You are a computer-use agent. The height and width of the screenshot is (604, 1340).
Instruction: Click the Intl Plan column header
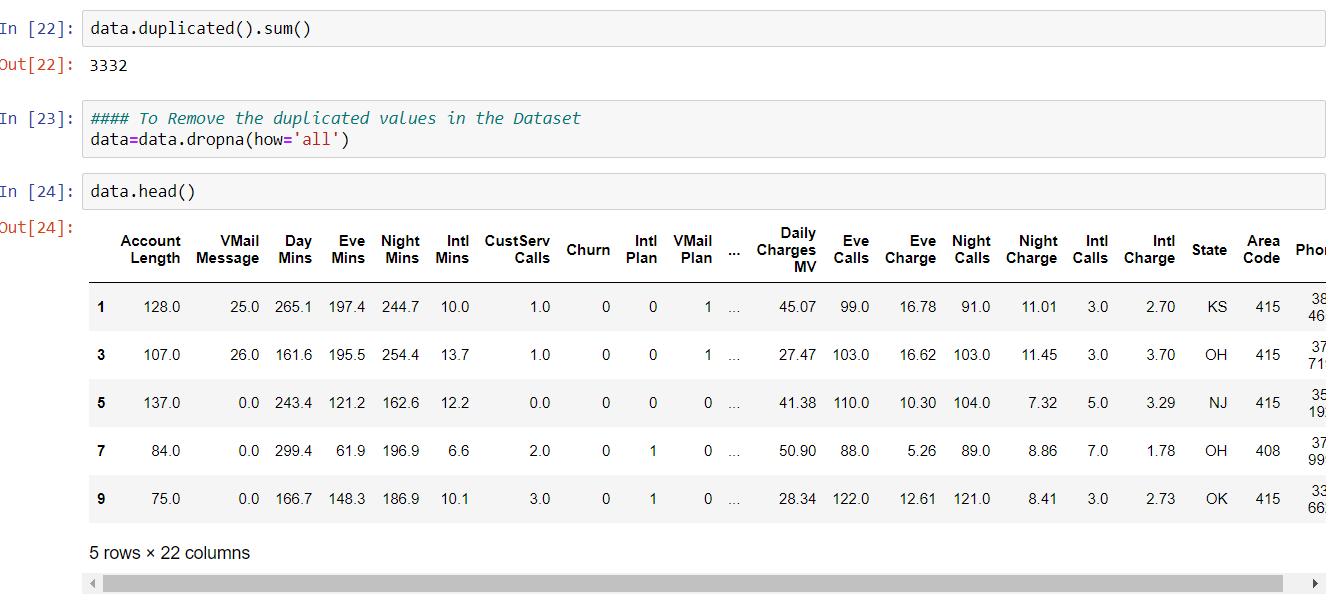point(642,249)
